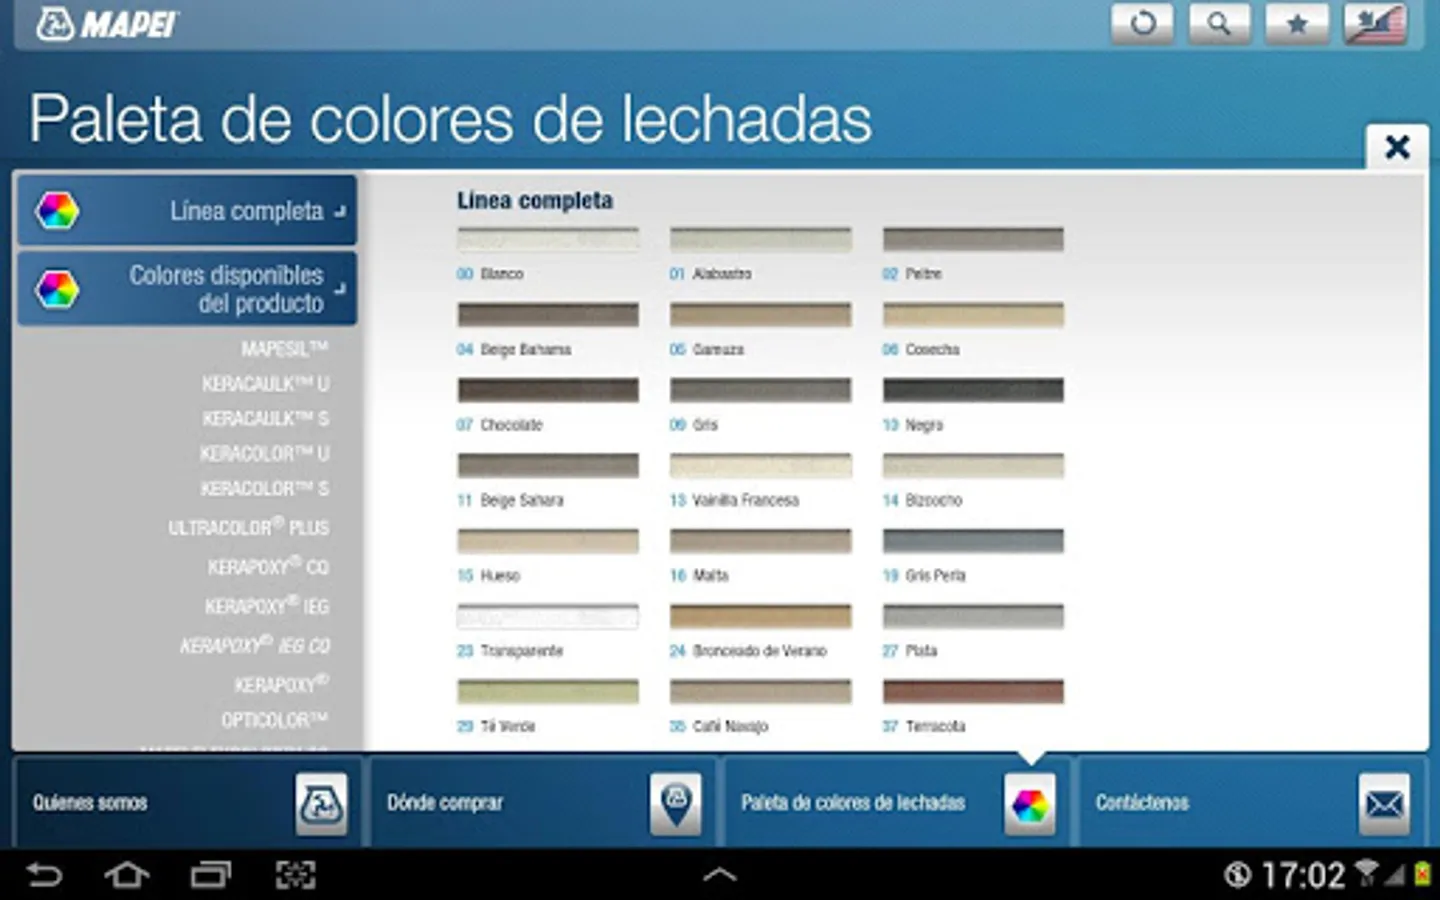Pick the 05 Gamuza swatch

tap(761, 315)
